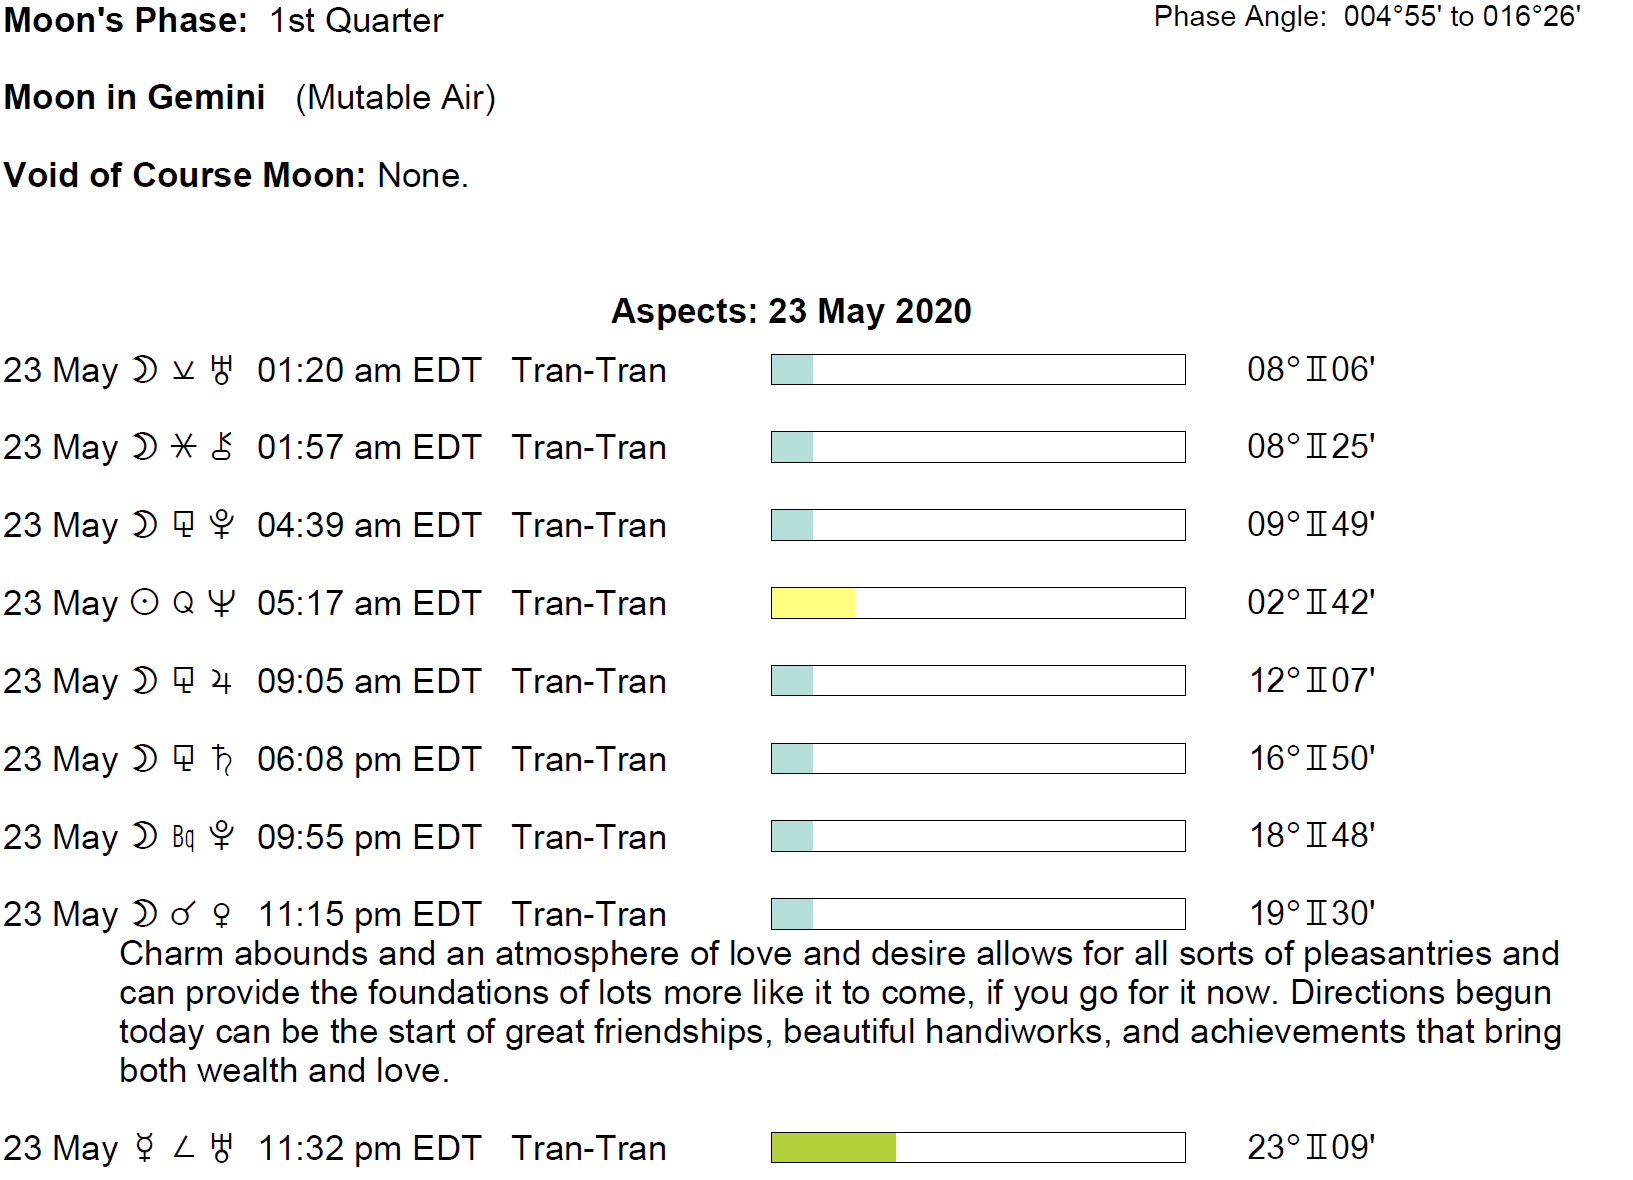Click the Phase Angle text at top right
1633x1180 pixels.
(1366, 17)
